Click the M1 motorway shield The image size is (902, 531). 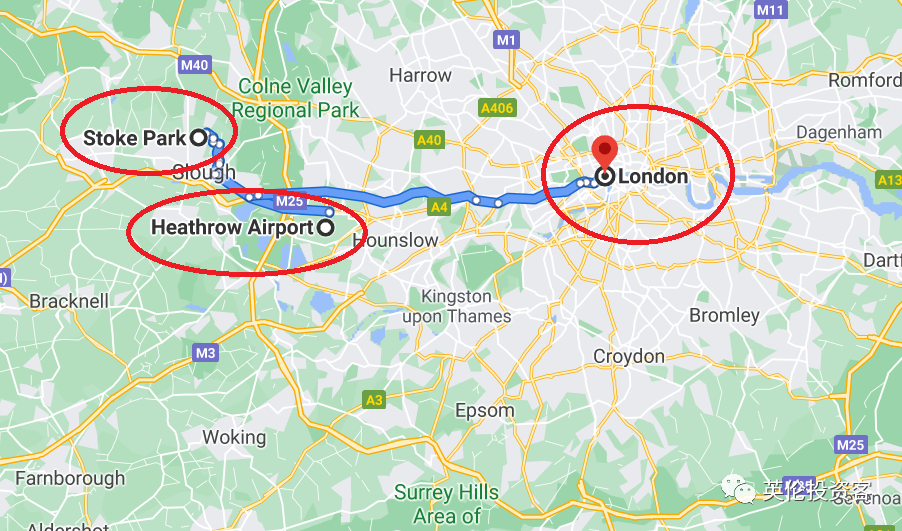click(506, 40)
